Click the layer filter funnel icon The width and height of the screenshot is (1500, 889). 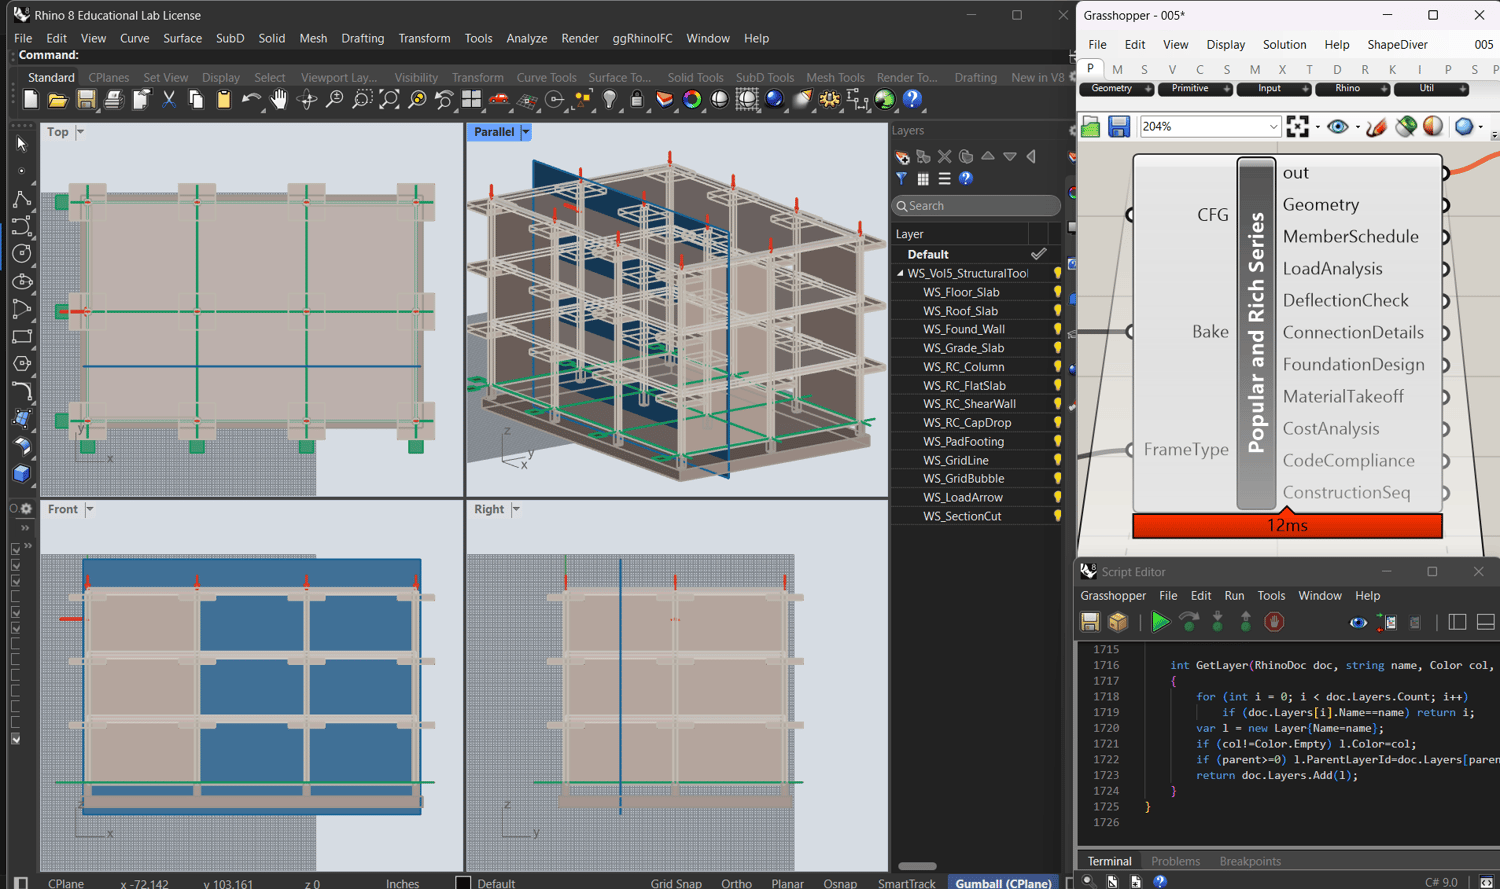point(902,179)
